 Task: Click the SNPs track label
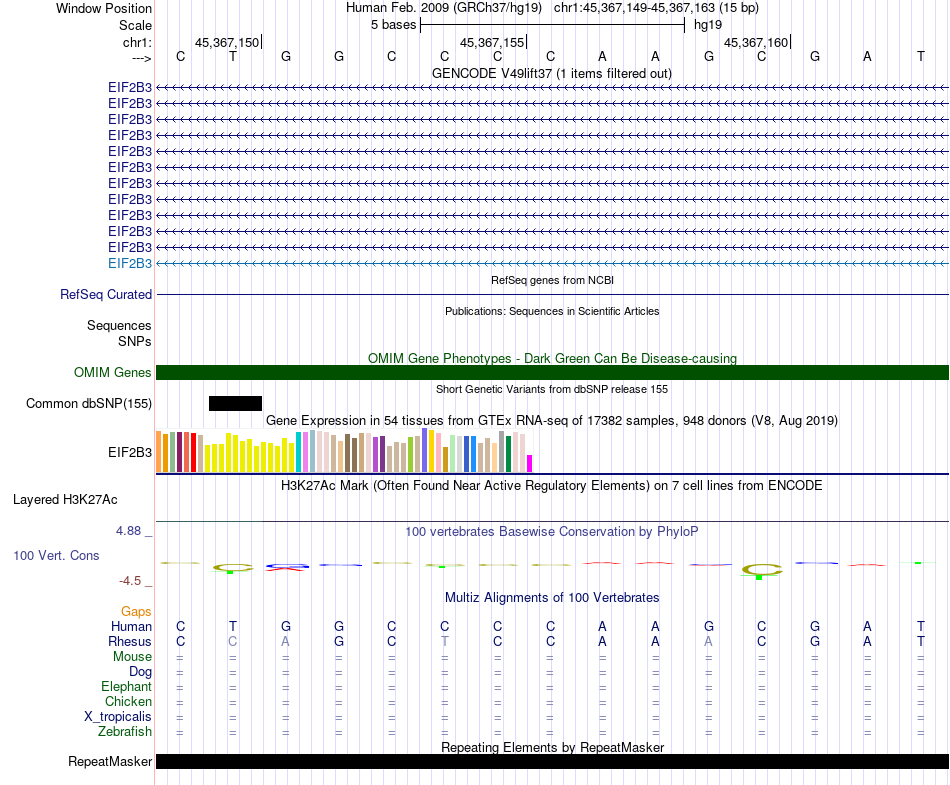coord(135,342)
